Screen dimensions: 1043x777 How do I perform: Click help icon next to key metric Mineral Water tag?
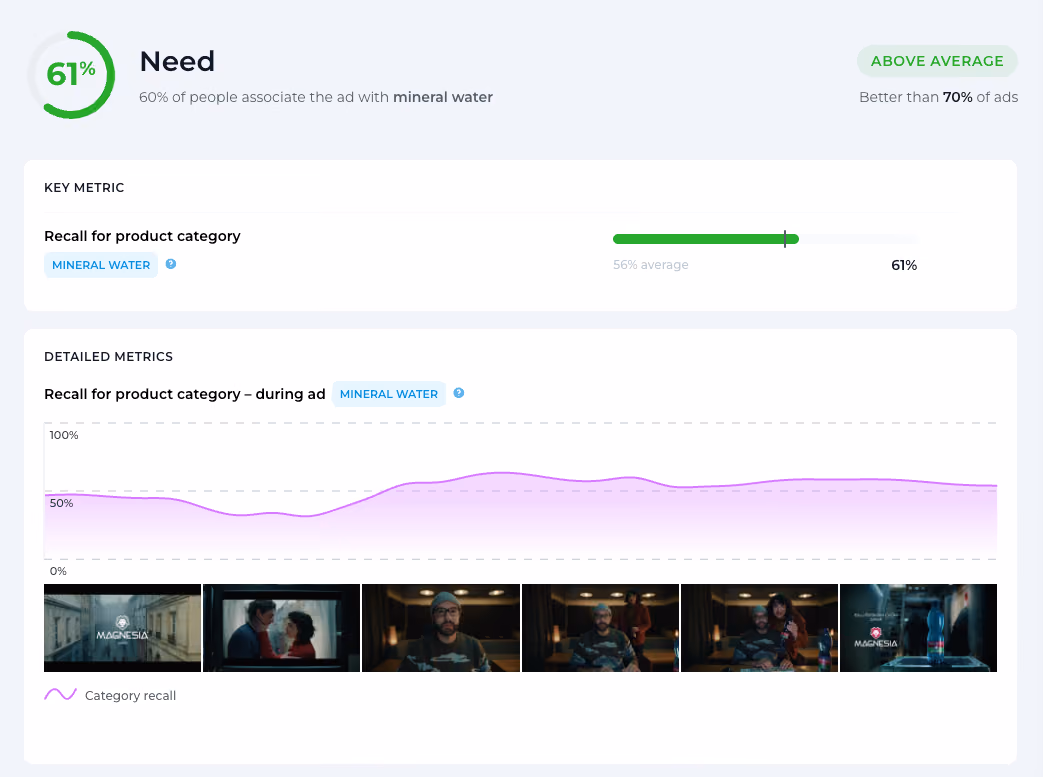click(x=171, y=264)
